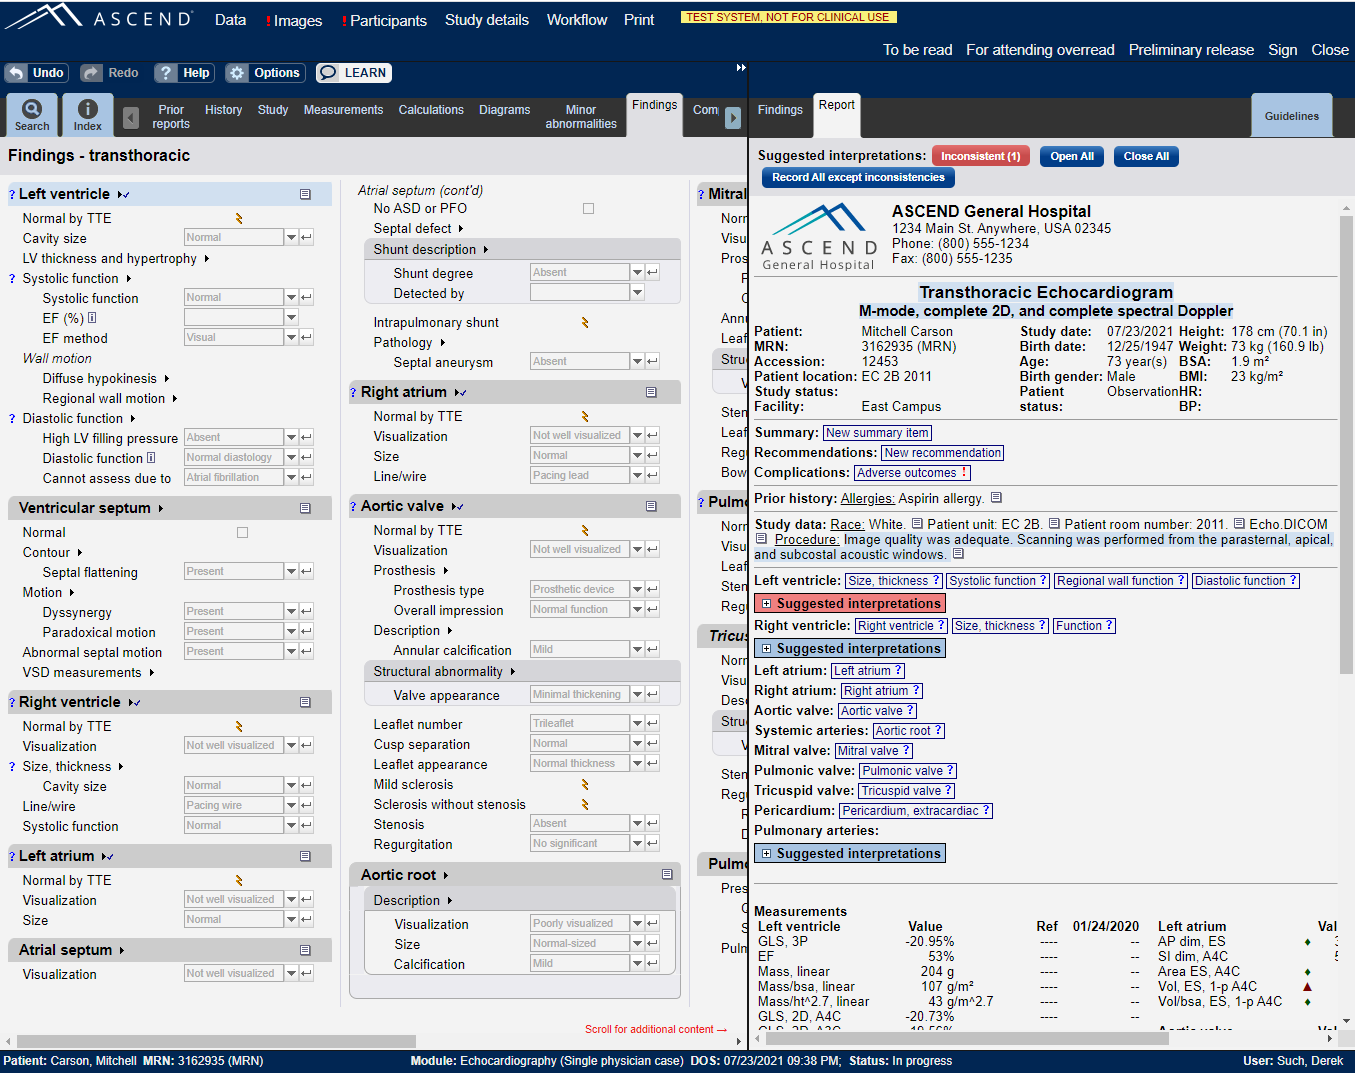Open the Search magnifier tool

[x=32, y=115]
